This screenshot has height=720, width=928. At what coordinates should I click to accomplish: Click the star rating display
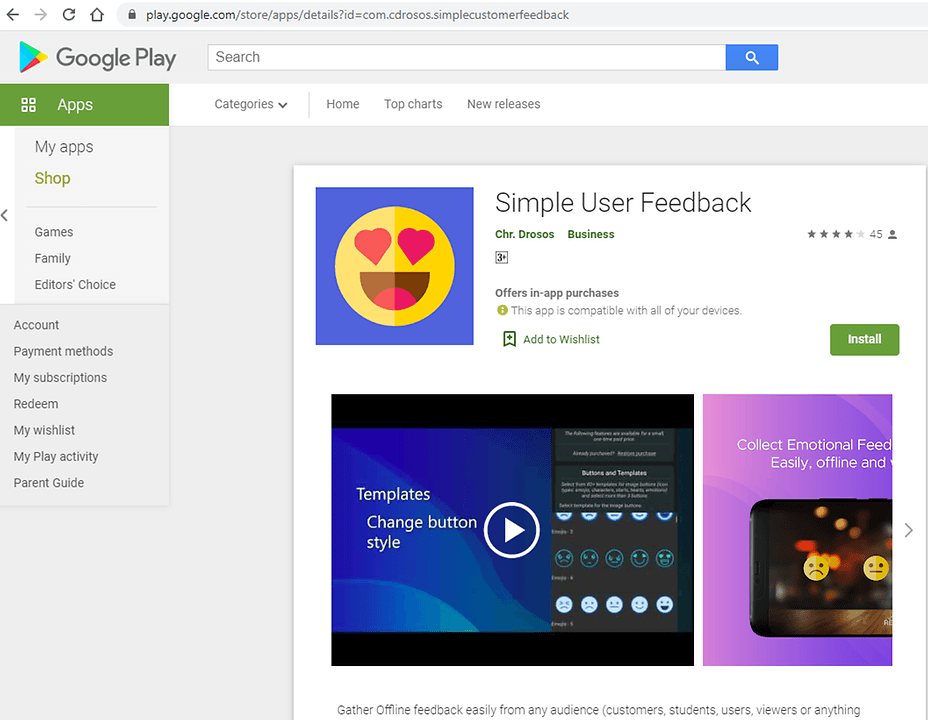tap(836, 234)
